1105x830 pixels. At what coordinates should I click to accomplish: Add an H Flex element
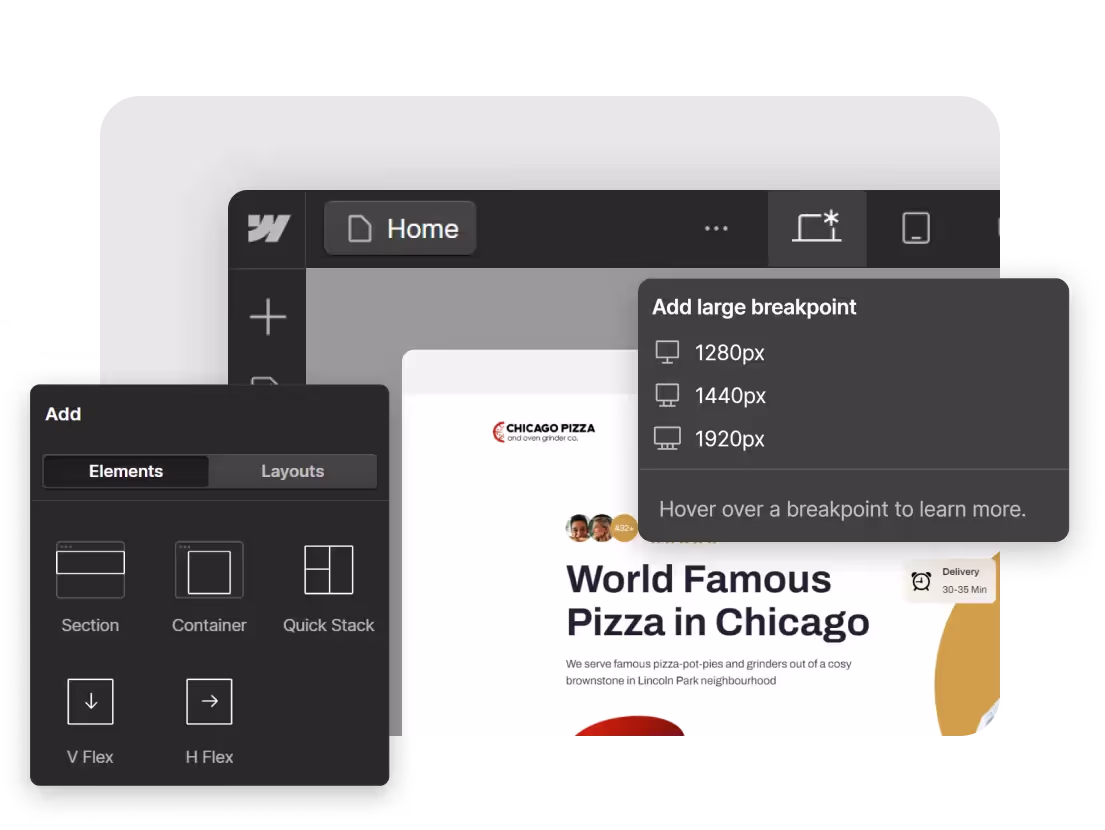pos(209,721)
